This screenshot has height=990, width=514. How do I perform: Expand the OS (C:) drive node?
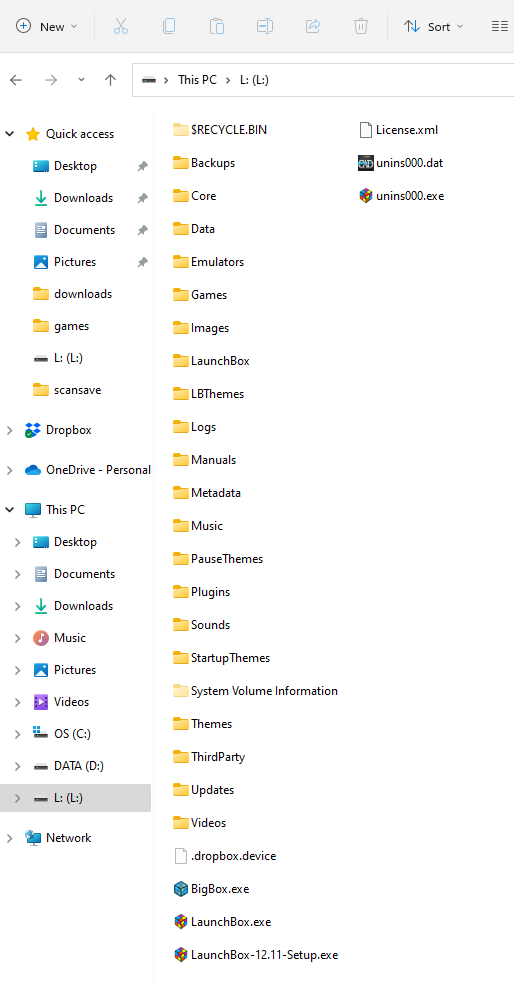click(x=18, y=734)
